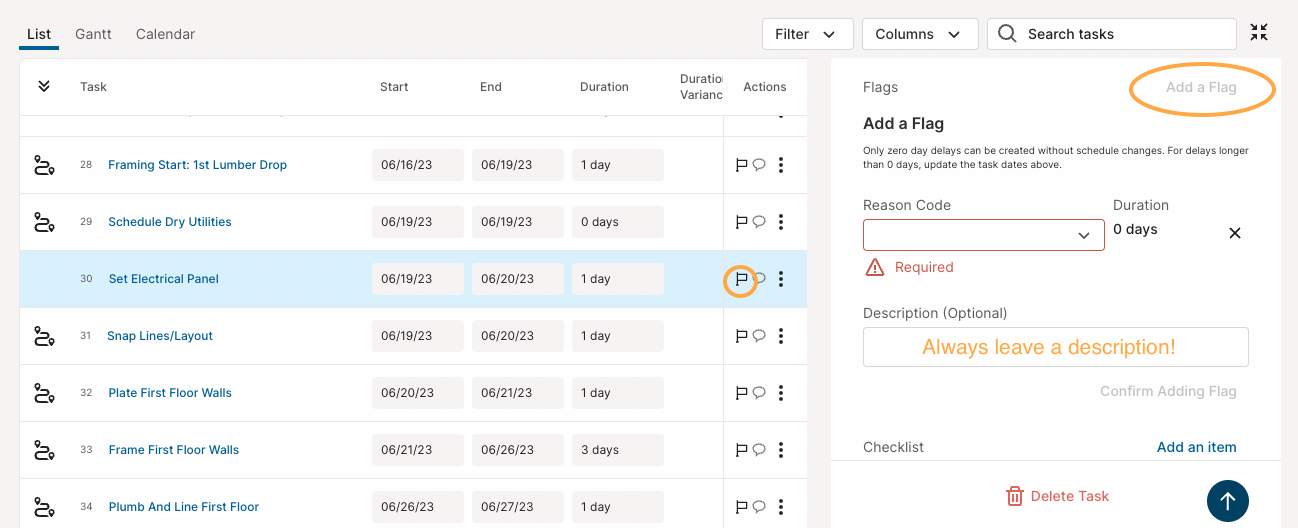
Task: Remove the flag entry with the X
Action: tap(1235, 233)
